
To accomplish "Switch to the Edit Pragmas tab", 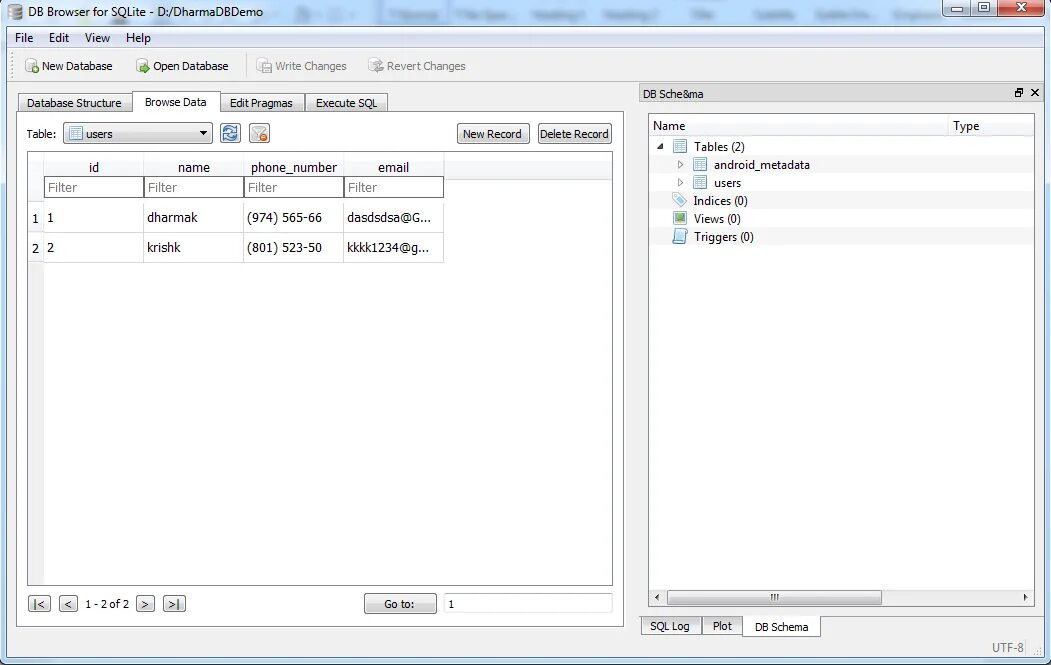I will click(x=261, y=103).
